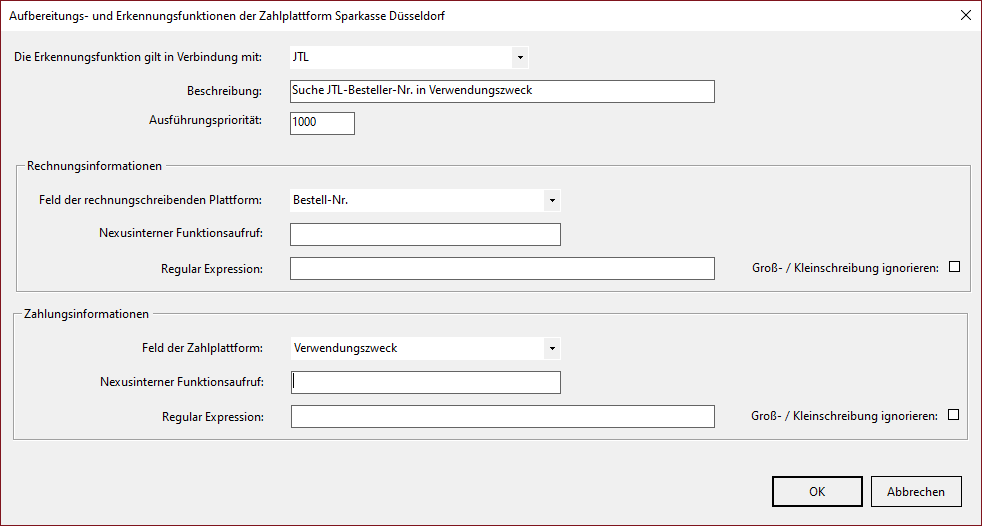Expand the Bestell-Nr. field dropdown
This screenshot has height=526, width=982.
[x=425, y=200]
